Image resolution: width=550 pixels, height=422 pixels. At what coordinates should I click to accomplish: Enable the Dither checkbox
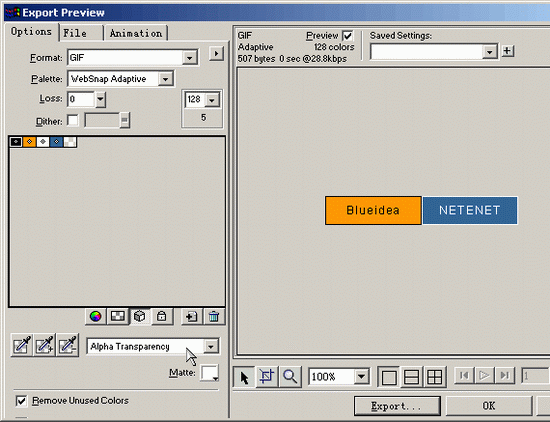click(73, 121)
